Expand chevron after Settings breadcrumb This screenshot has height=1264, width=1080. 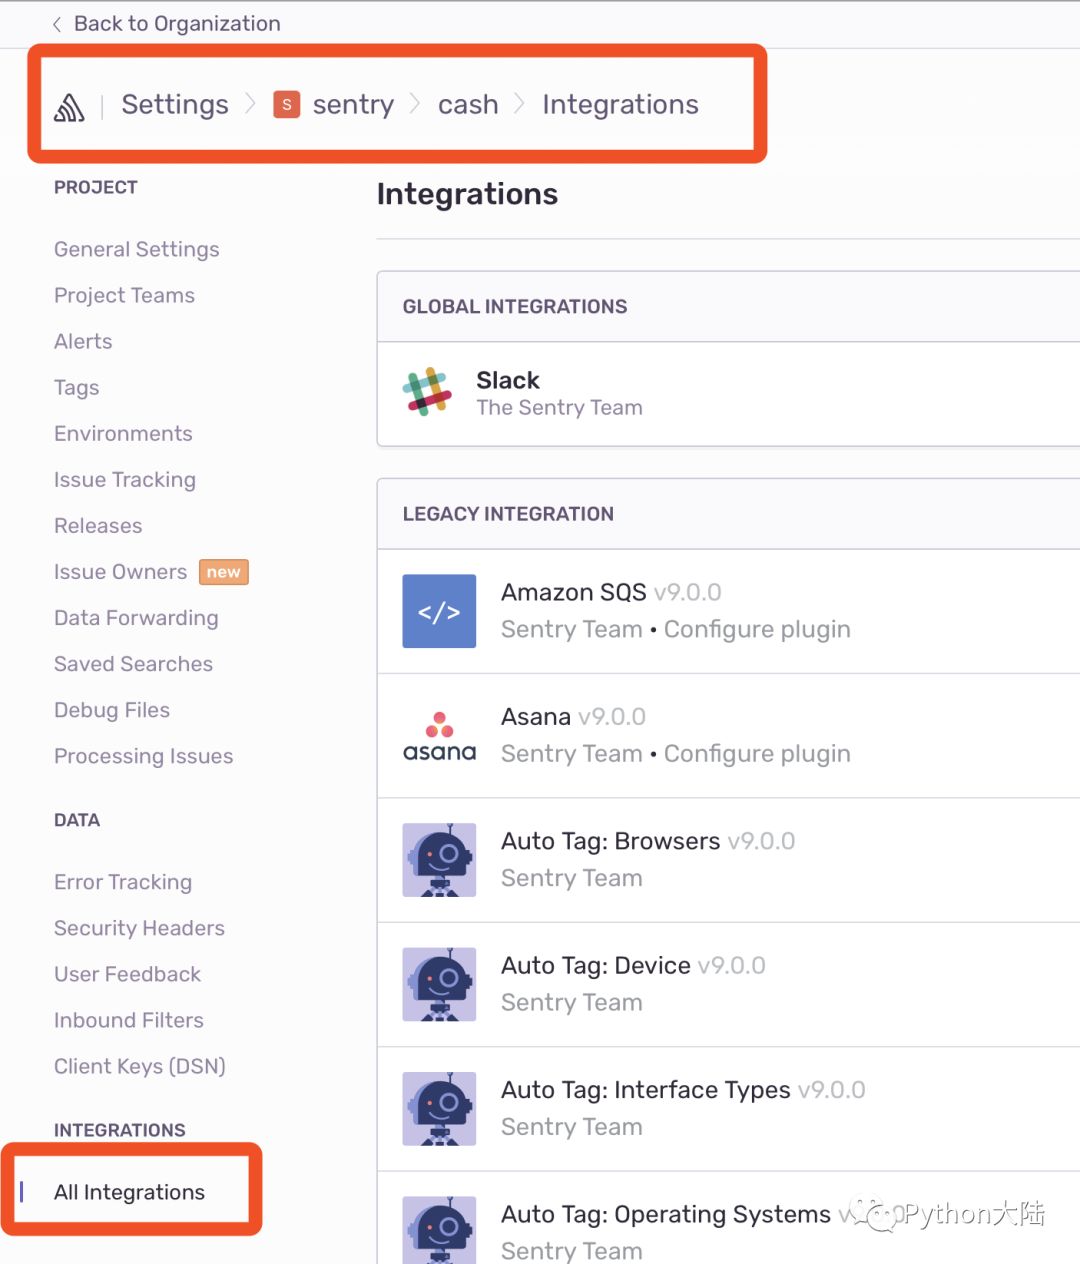coord(251,104)
